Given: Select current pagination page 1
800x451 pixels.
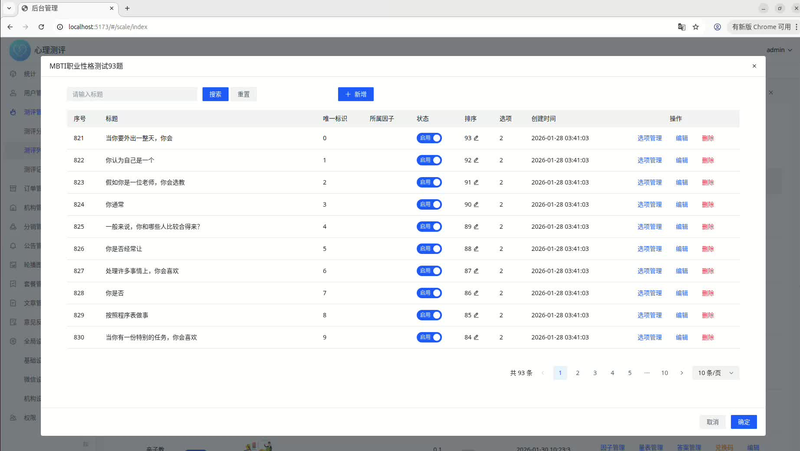Looking at the screenshot, I should (x=560, y=373).
